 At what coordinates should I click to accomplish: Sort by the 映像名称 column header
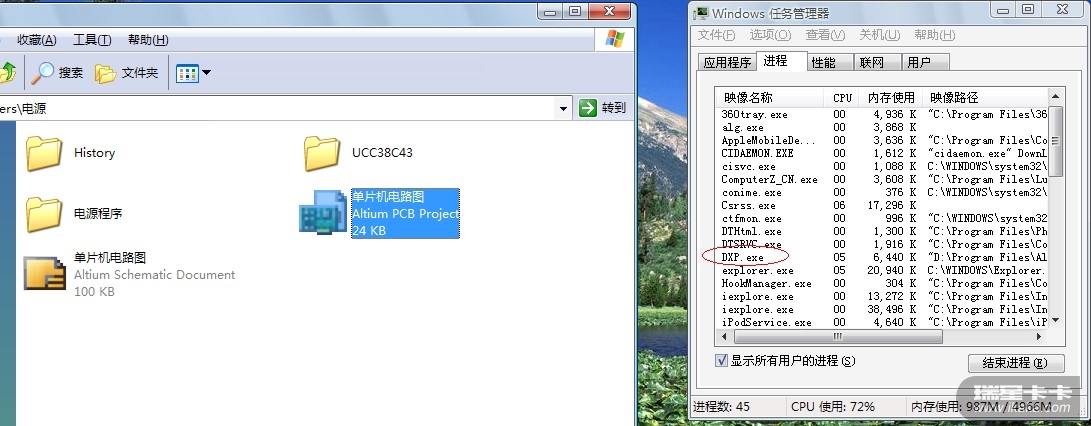tap(771, 97)
